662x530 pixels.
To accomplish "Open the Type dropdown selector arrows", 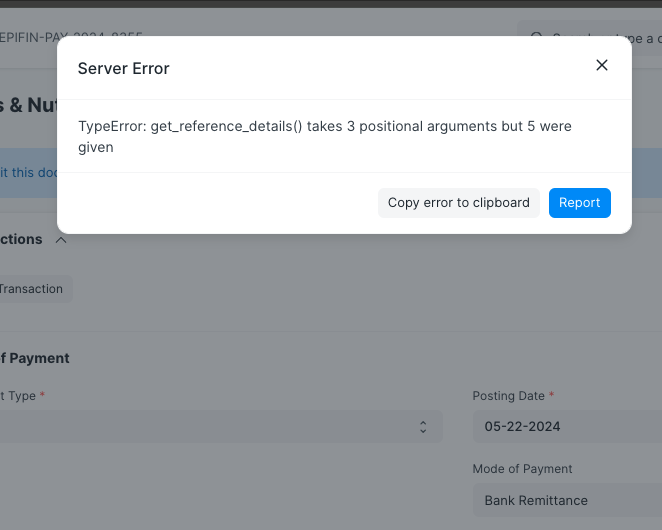I will pyautogui.click(x=423, y=427).
